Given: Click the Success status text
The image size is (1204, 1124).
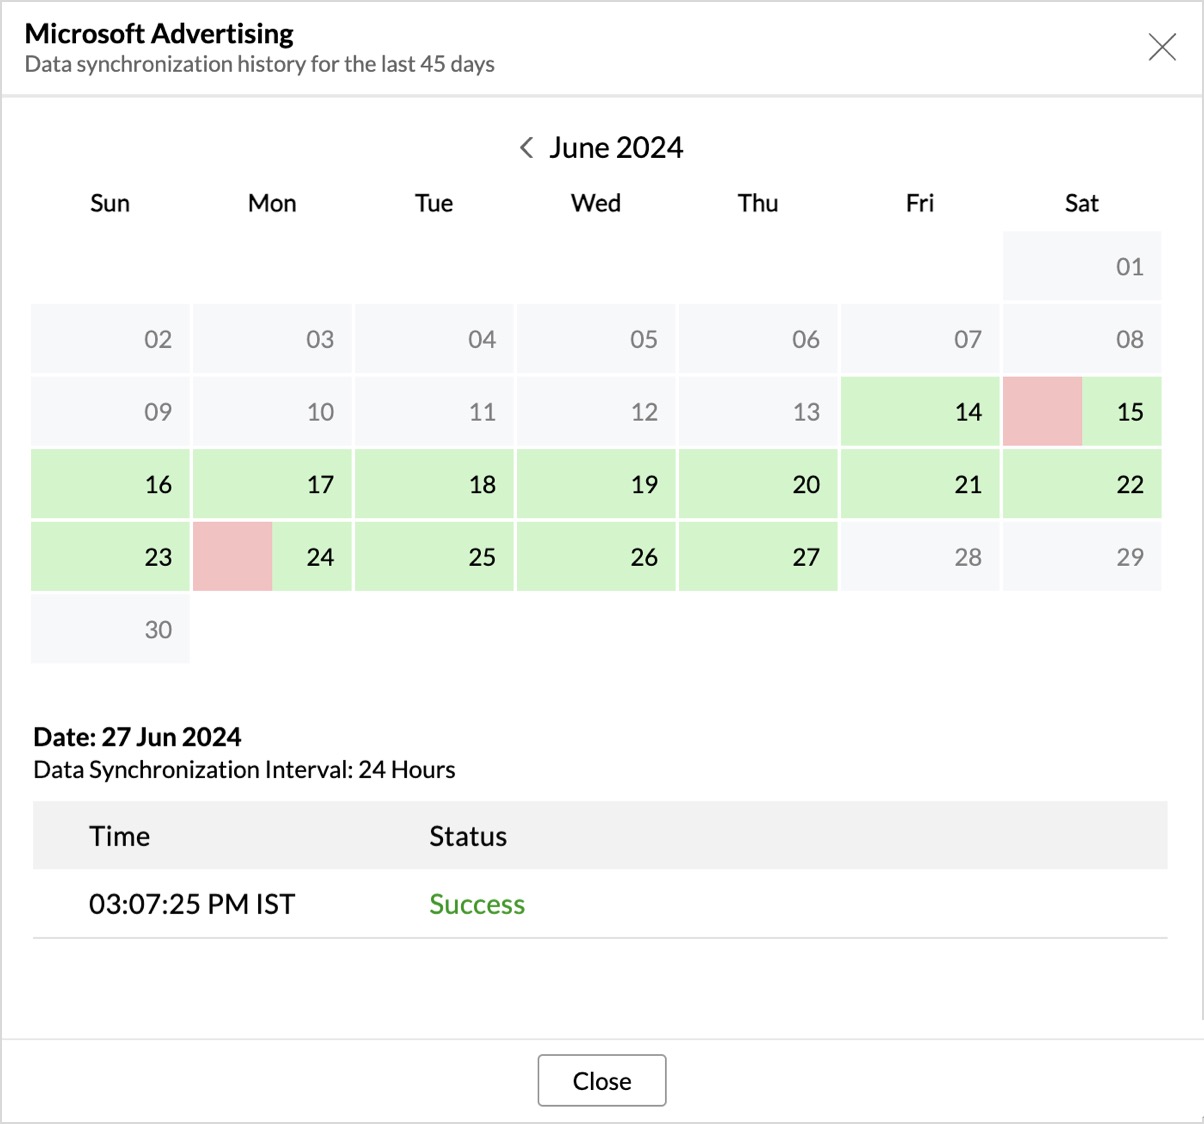Looking at the screenshot, I should coord(477,904).
